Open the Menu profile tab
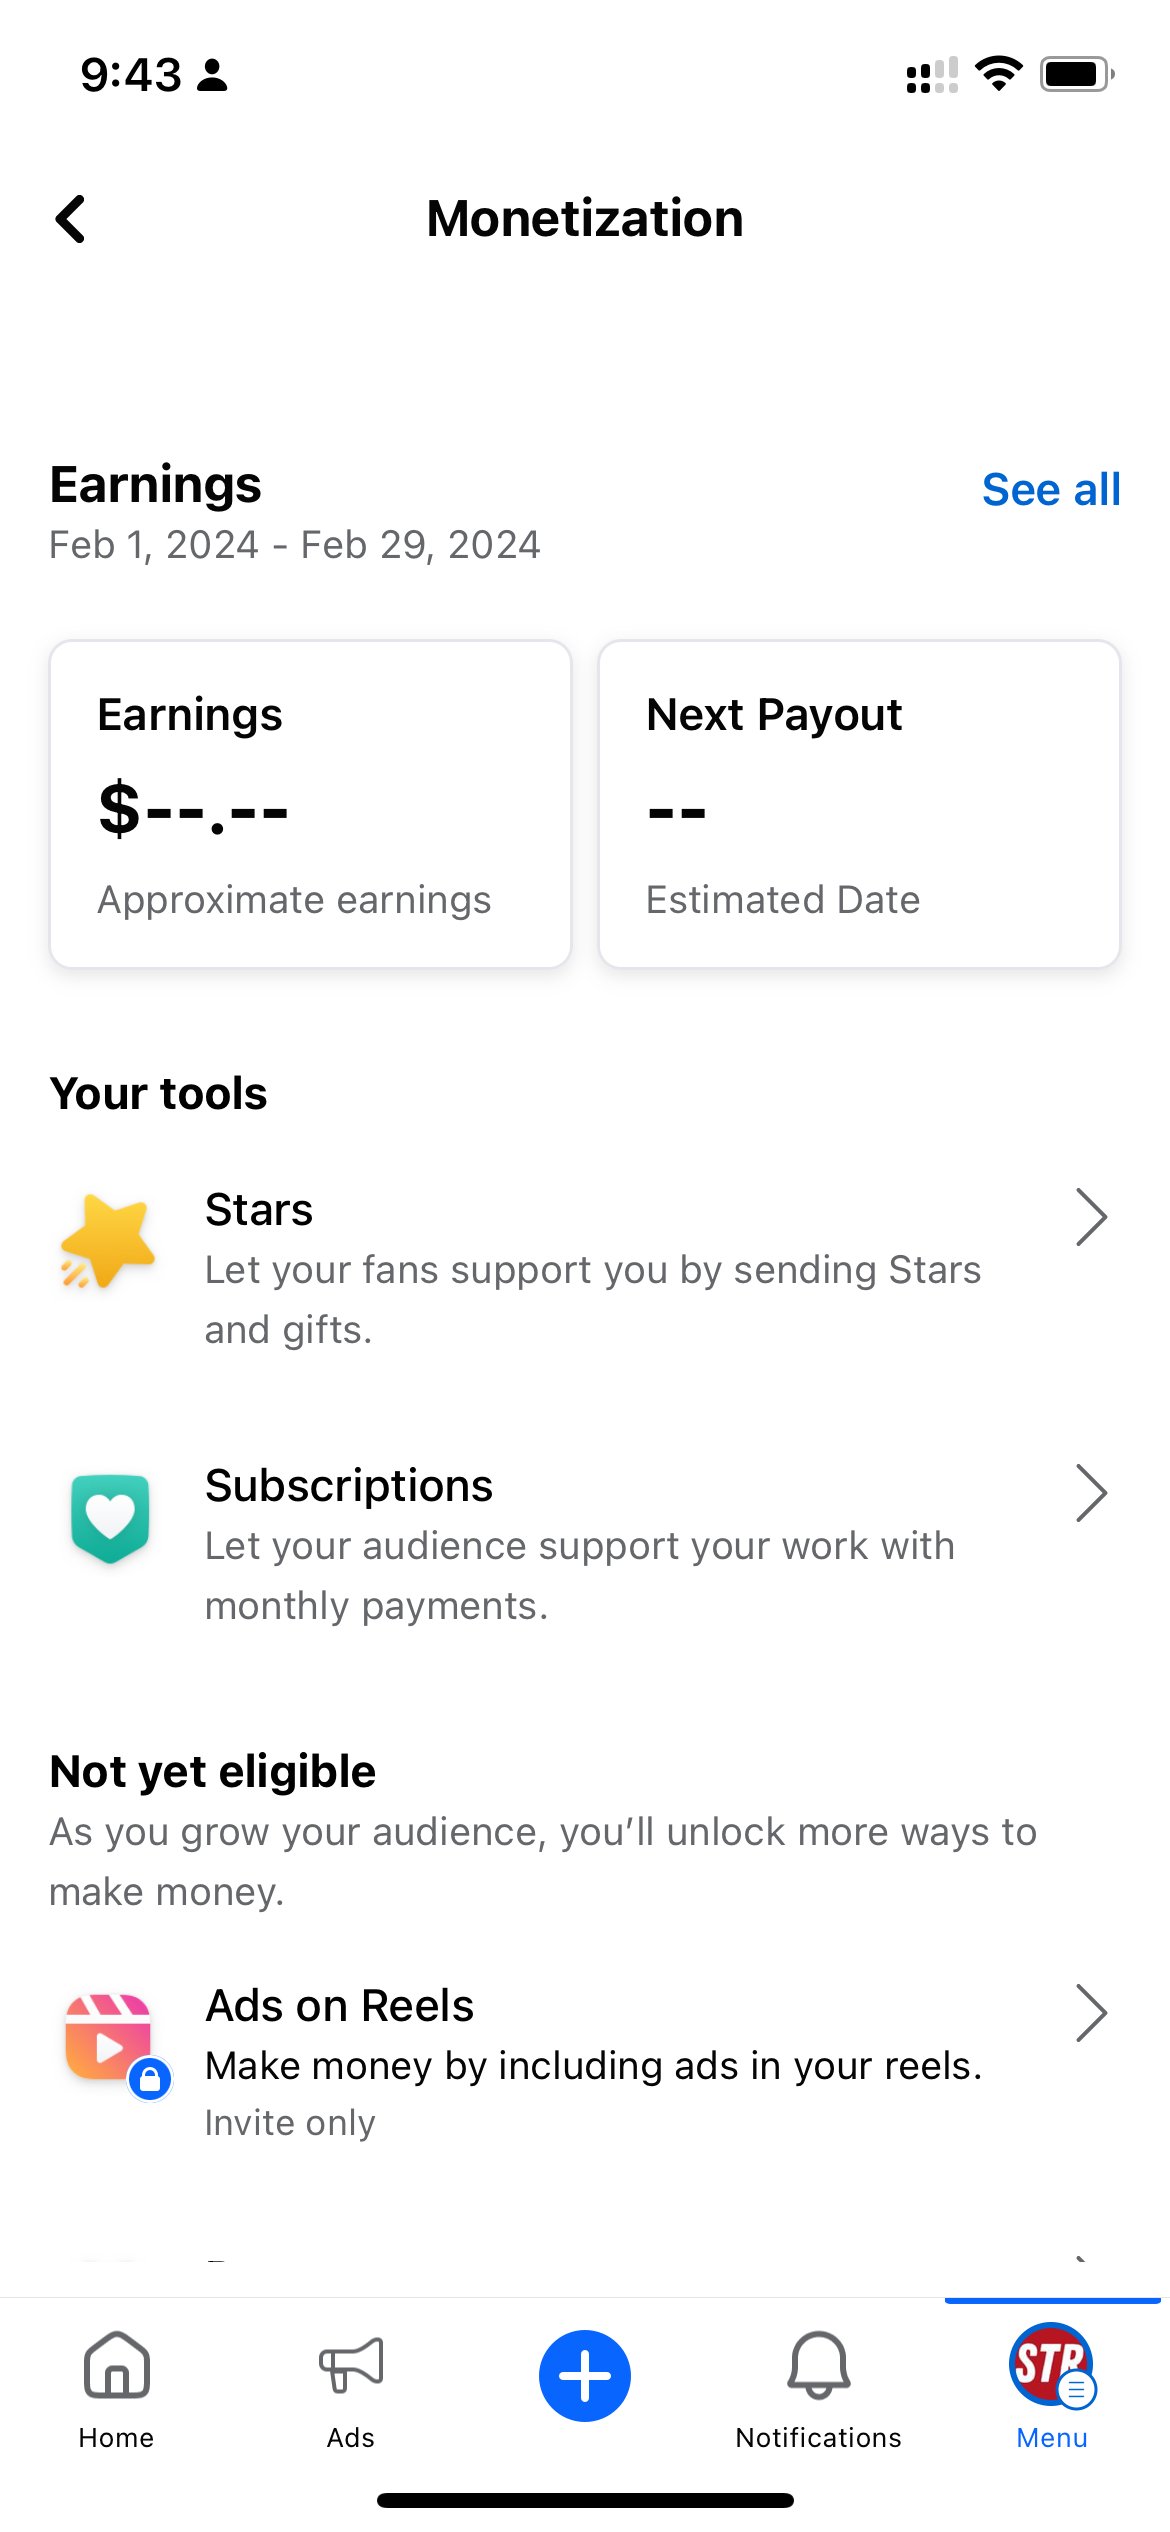Image resolution: width=1170 pixels, height=2532 pixels. [1052, 2366]
